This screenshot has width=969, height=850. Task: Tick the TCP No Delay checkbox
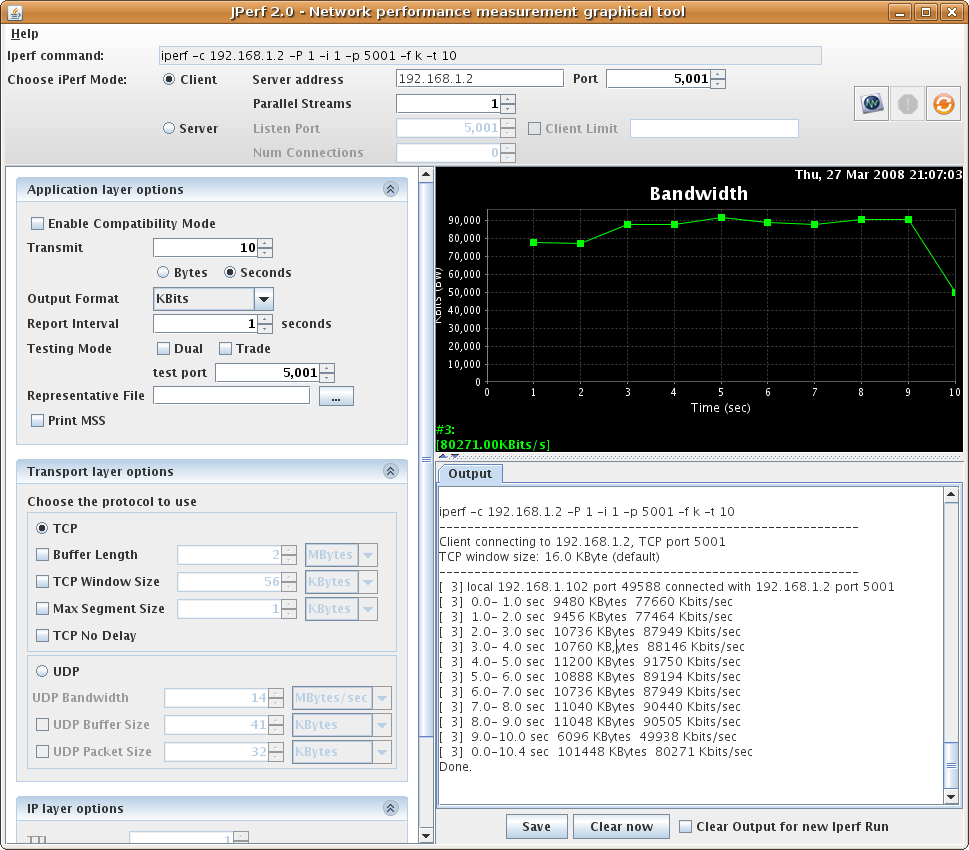pyautogui.click(x=43, y=635)
